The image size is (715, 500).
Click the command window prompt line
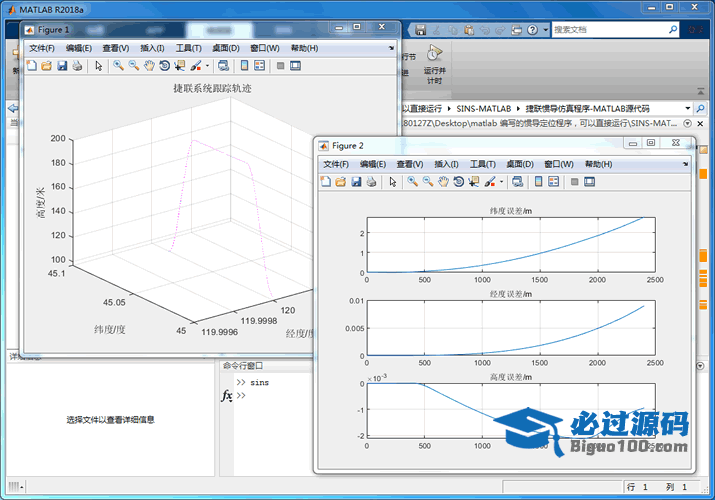[x=273, y=395]
